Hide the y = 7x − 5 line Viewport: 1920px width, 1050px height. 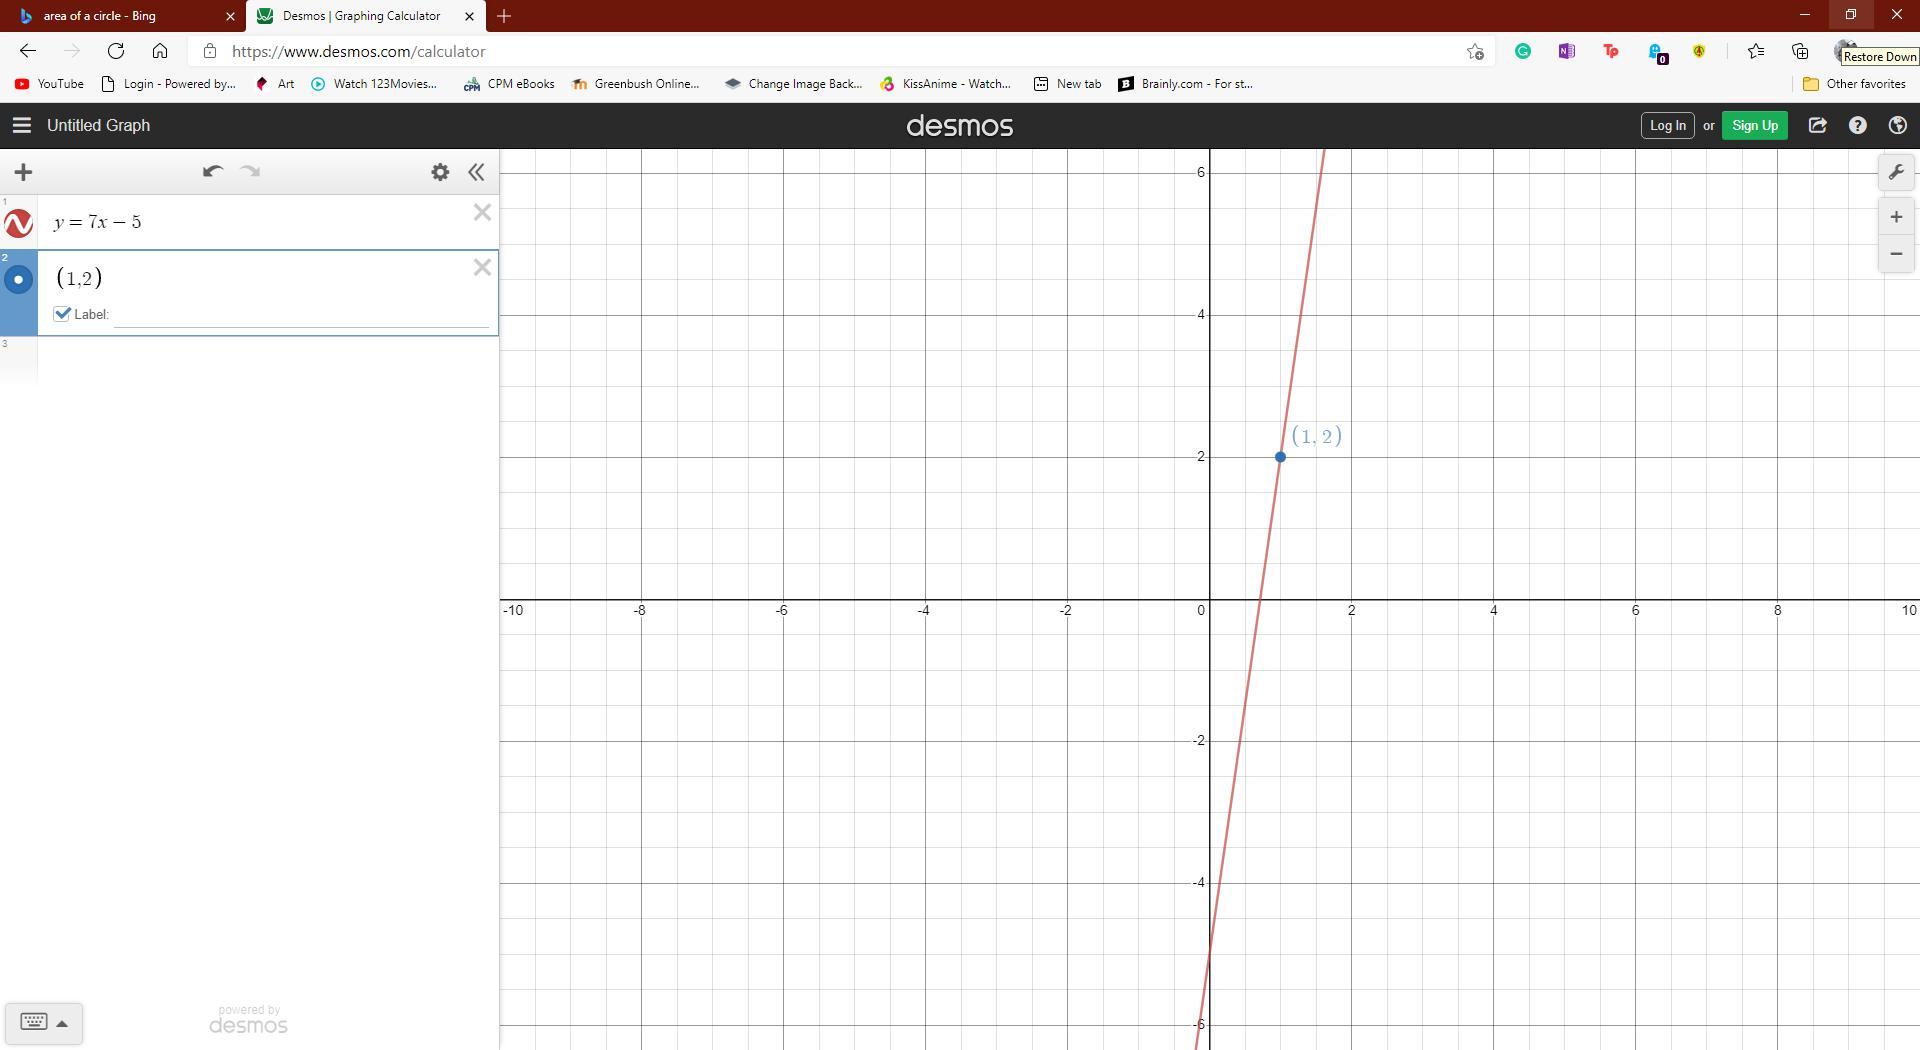18,223
